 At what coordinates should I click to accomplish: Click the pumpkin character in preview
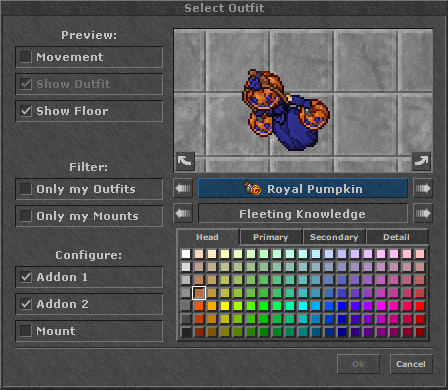(x=286, y=110)
